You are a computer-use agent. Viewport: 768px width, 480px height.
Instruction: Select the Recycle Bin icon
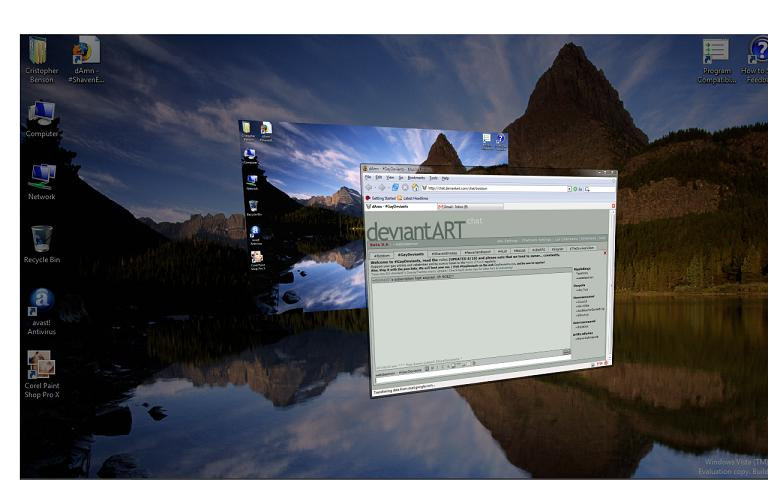[x=42, y=245]
